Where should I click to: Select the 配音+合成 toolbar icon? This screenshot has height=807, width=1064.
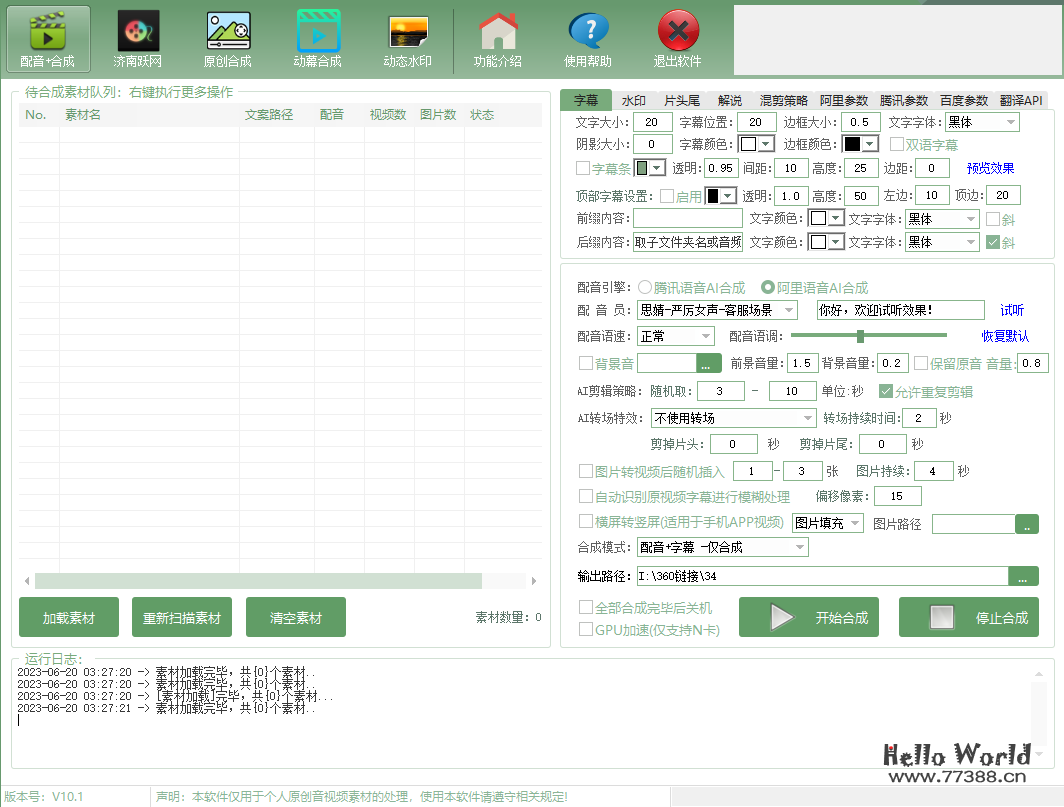[47, 38]
